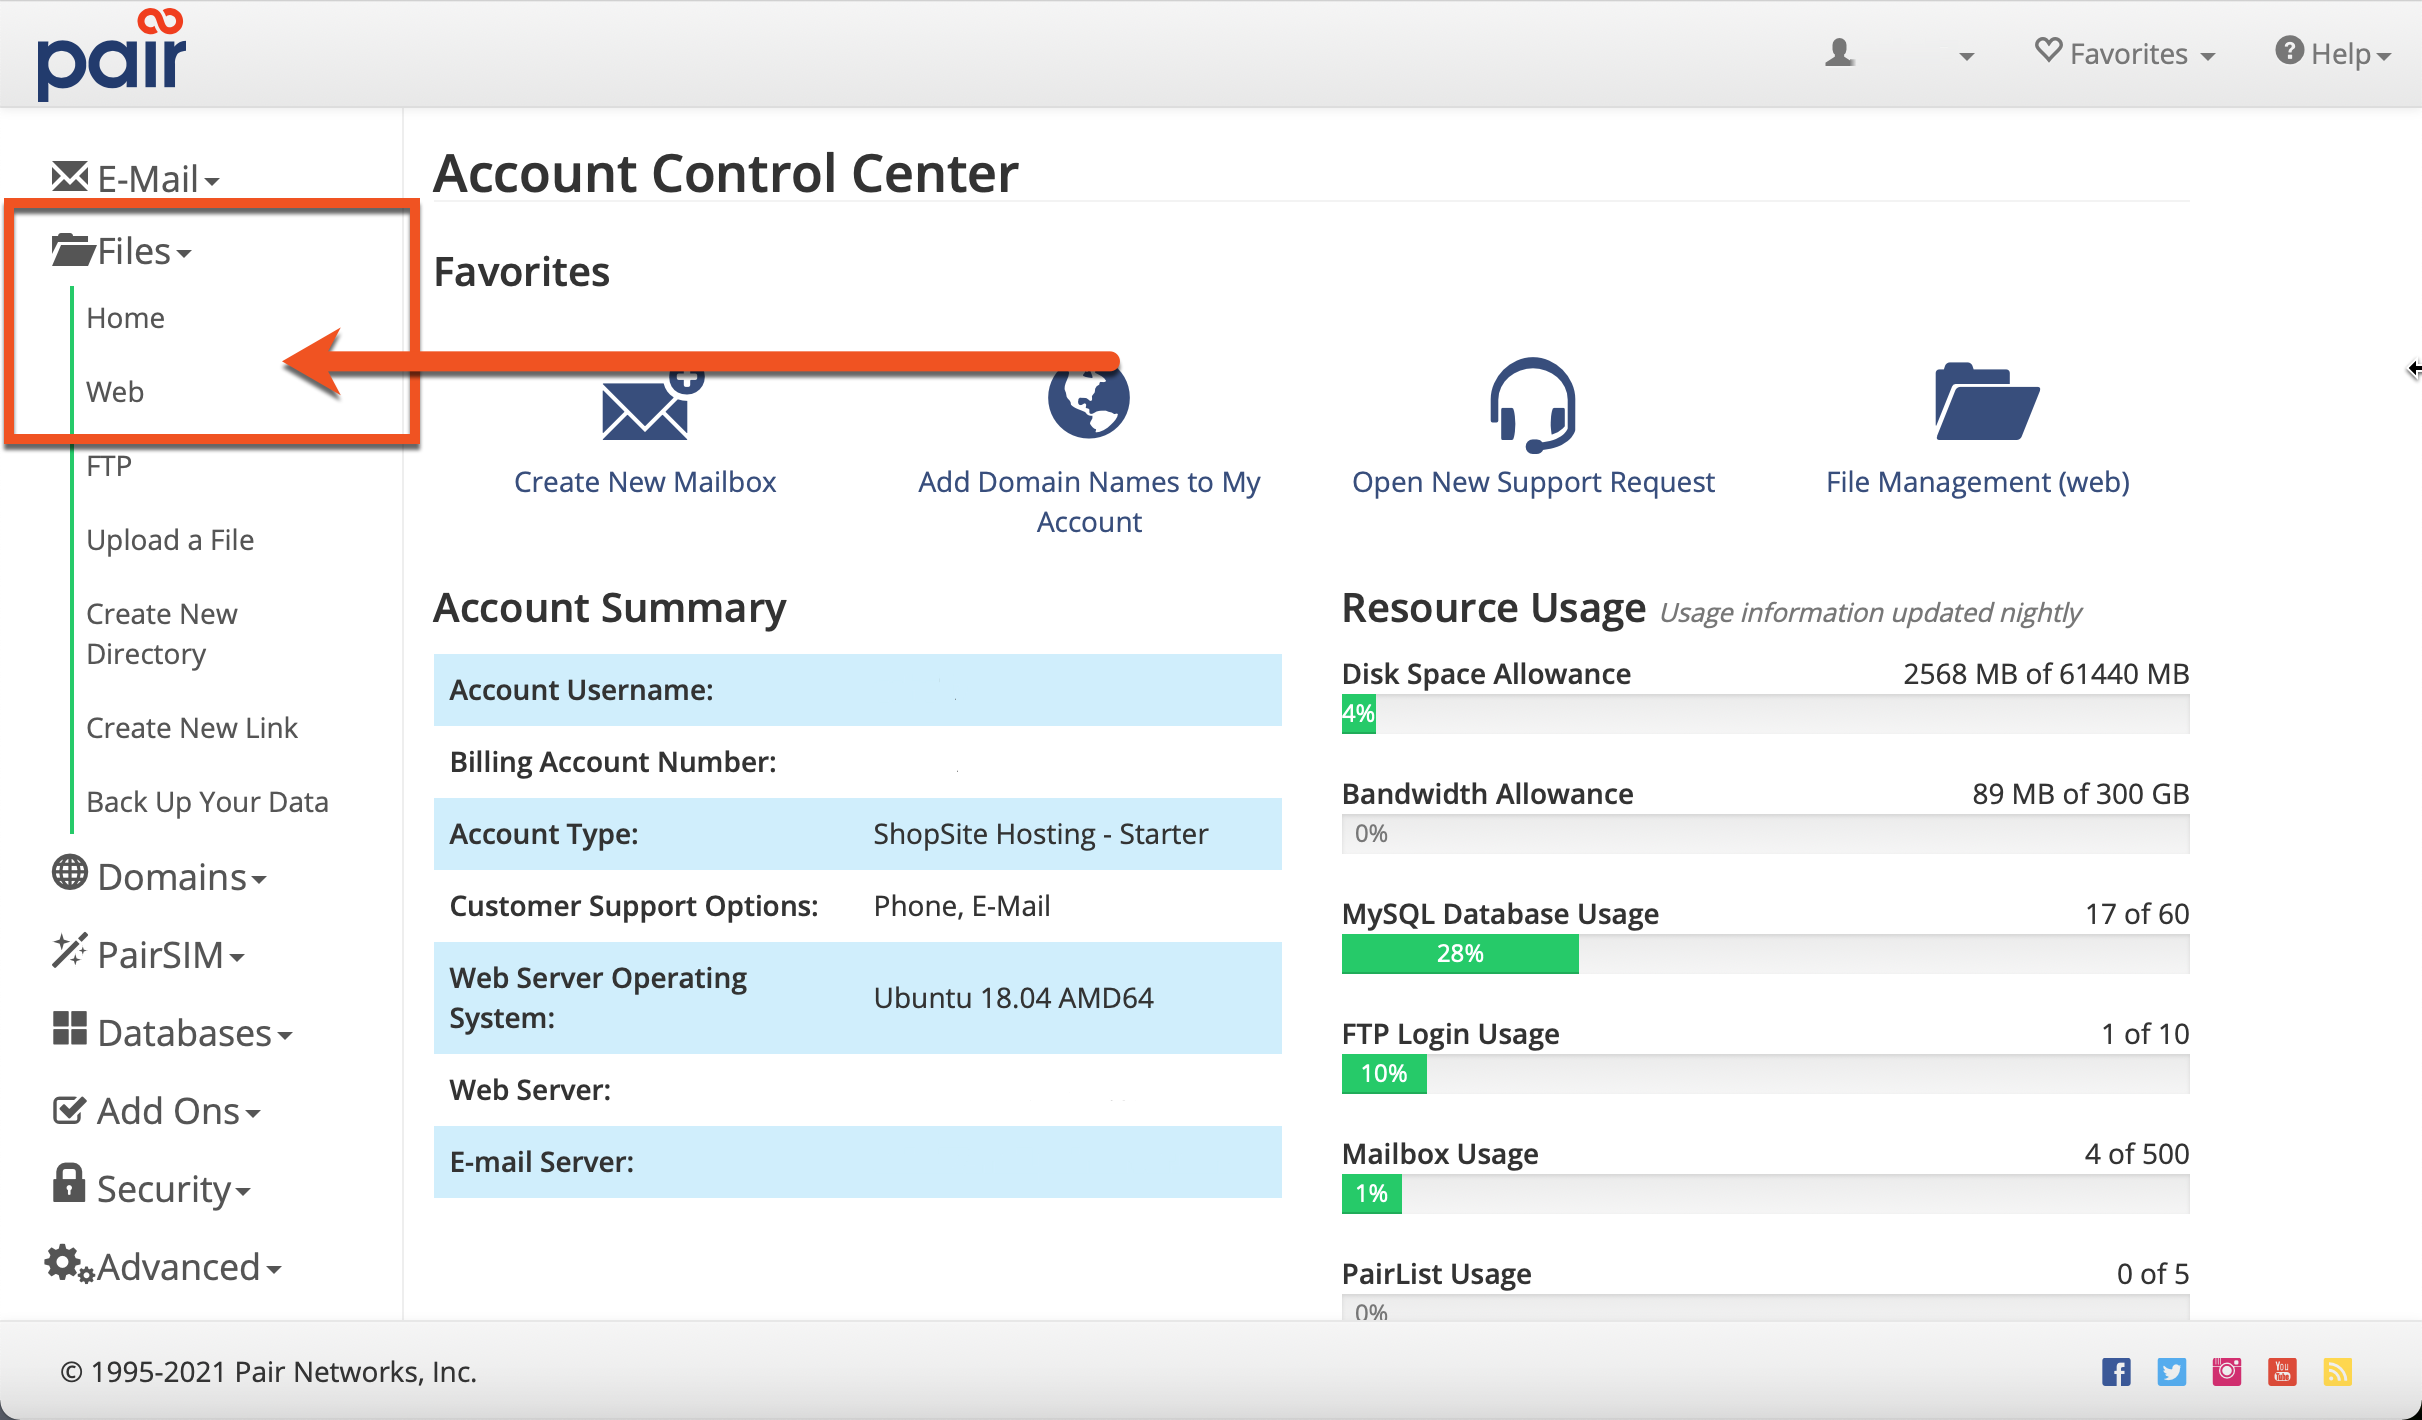This screenshot has width=2422, height=1420.
Task: Click the Back Up Your Data link
Action: [207, 802]
